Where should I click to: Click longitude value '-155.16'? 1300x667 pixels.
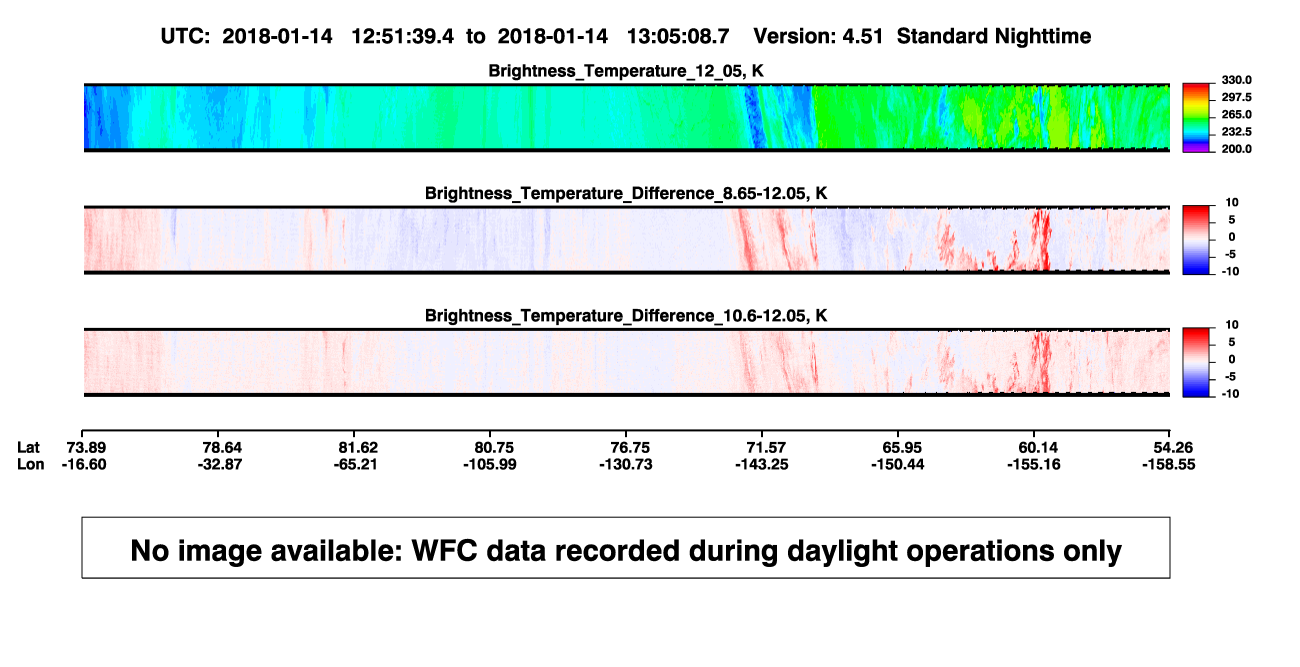point(1033,464)
